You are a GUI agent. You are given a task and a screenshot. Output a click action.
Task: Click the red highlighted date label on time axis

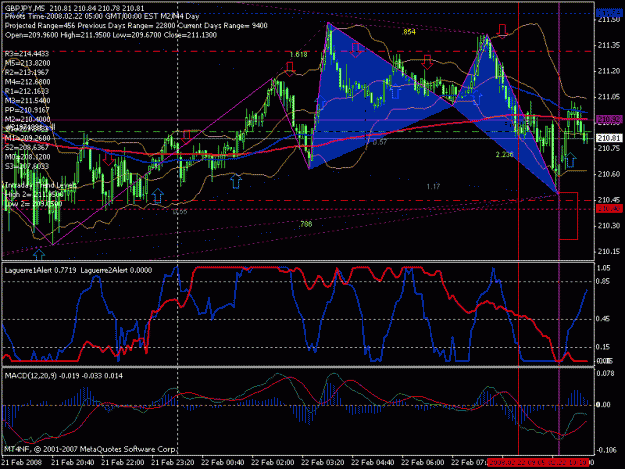click(539, 463)
